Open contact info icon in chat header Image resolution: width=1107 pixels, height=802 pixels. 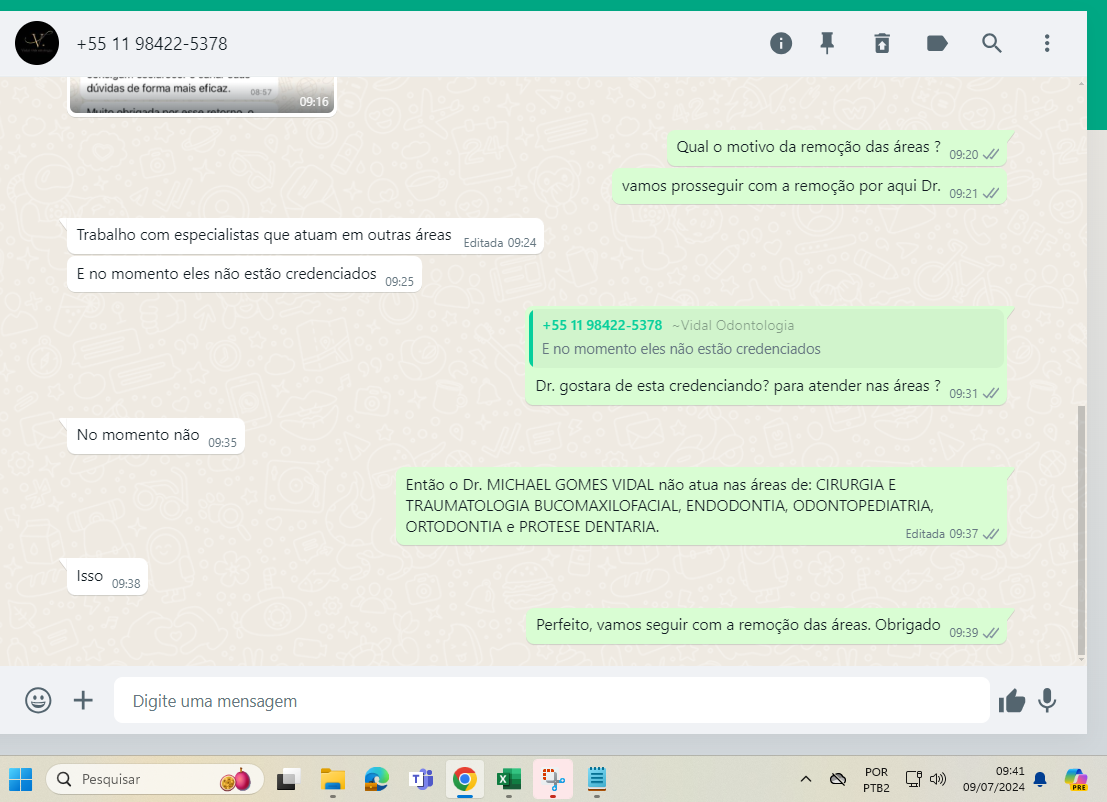[781, 44]
